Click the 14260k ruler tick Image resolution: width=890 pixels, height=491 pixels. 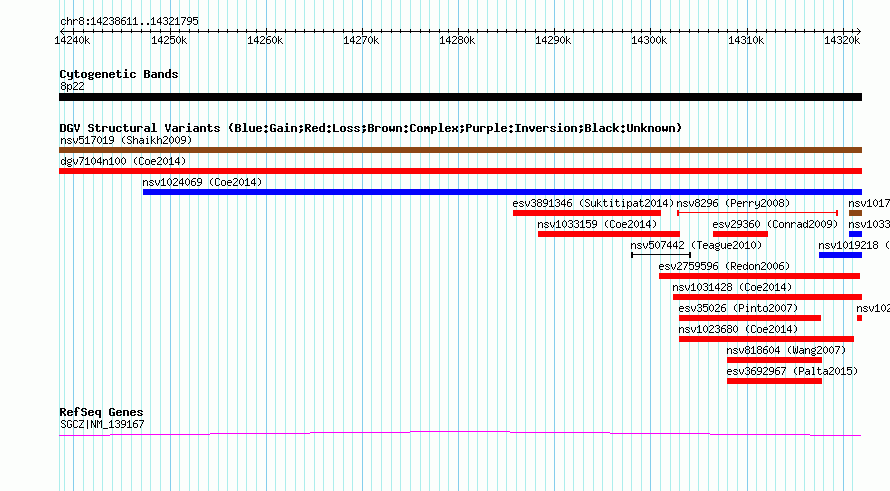(x=265, y=40)
